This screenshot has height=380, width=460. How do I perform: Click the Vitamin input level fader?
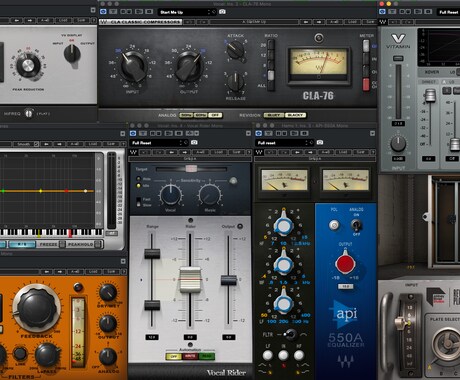[x=398, y=92]
